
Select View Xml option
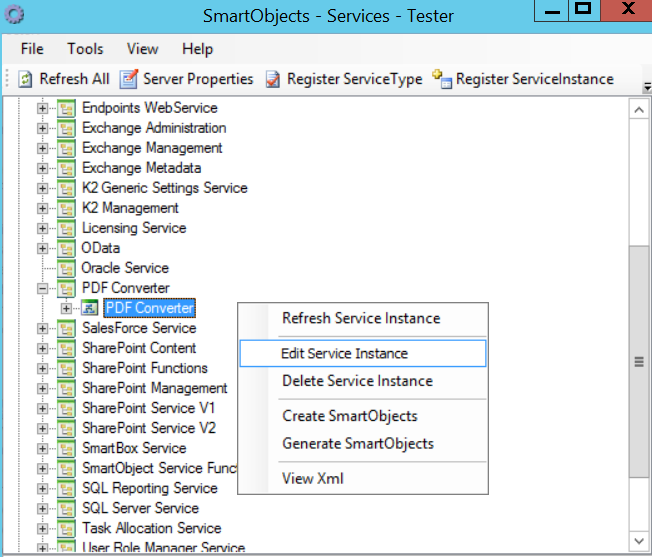coord(363,478)
